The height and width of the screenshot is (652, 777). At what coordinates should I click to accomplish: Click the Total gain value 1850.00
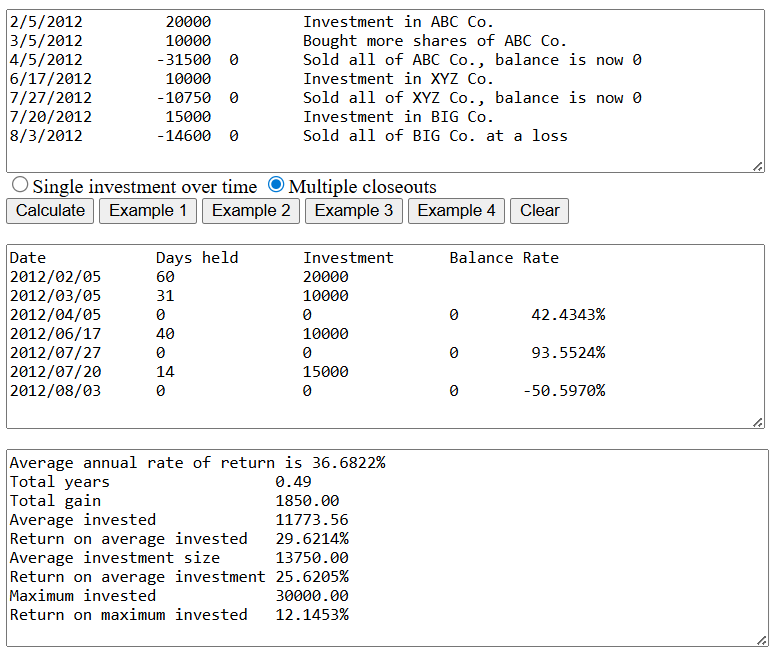click(307, 501)
